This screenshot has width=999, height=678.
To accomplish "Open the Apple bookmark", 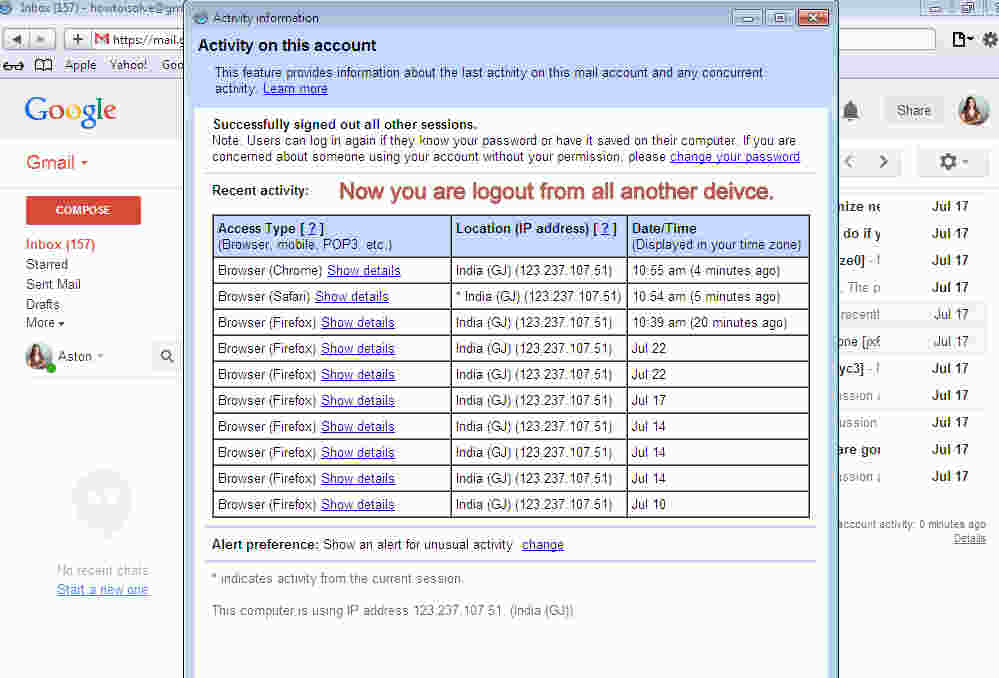I will 80,64.
